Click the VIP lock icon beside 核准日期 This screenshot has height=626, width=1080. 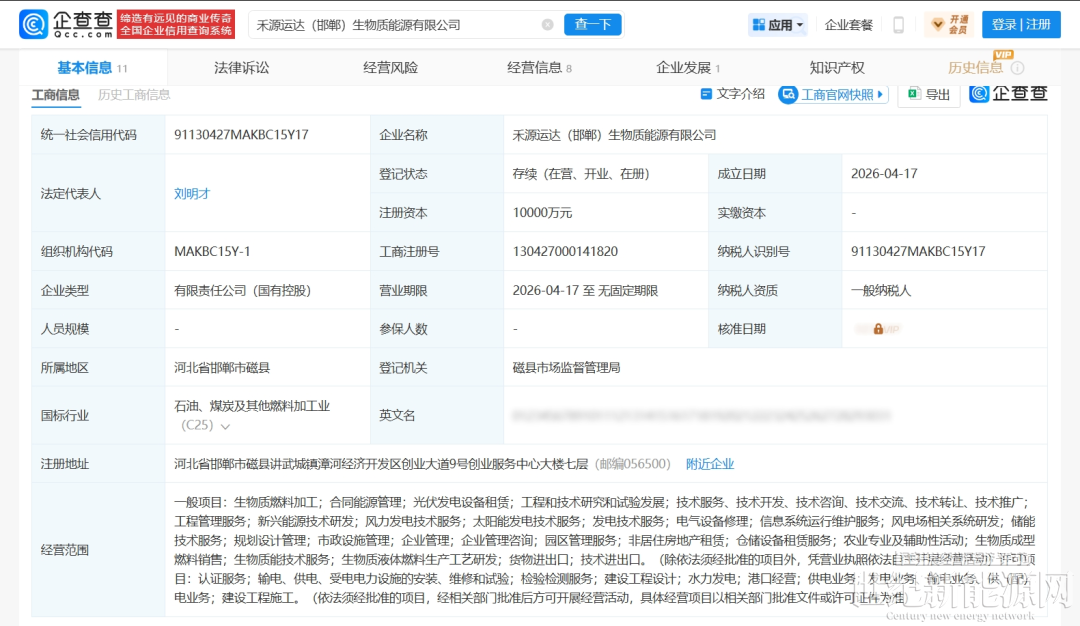click(878, 329)
